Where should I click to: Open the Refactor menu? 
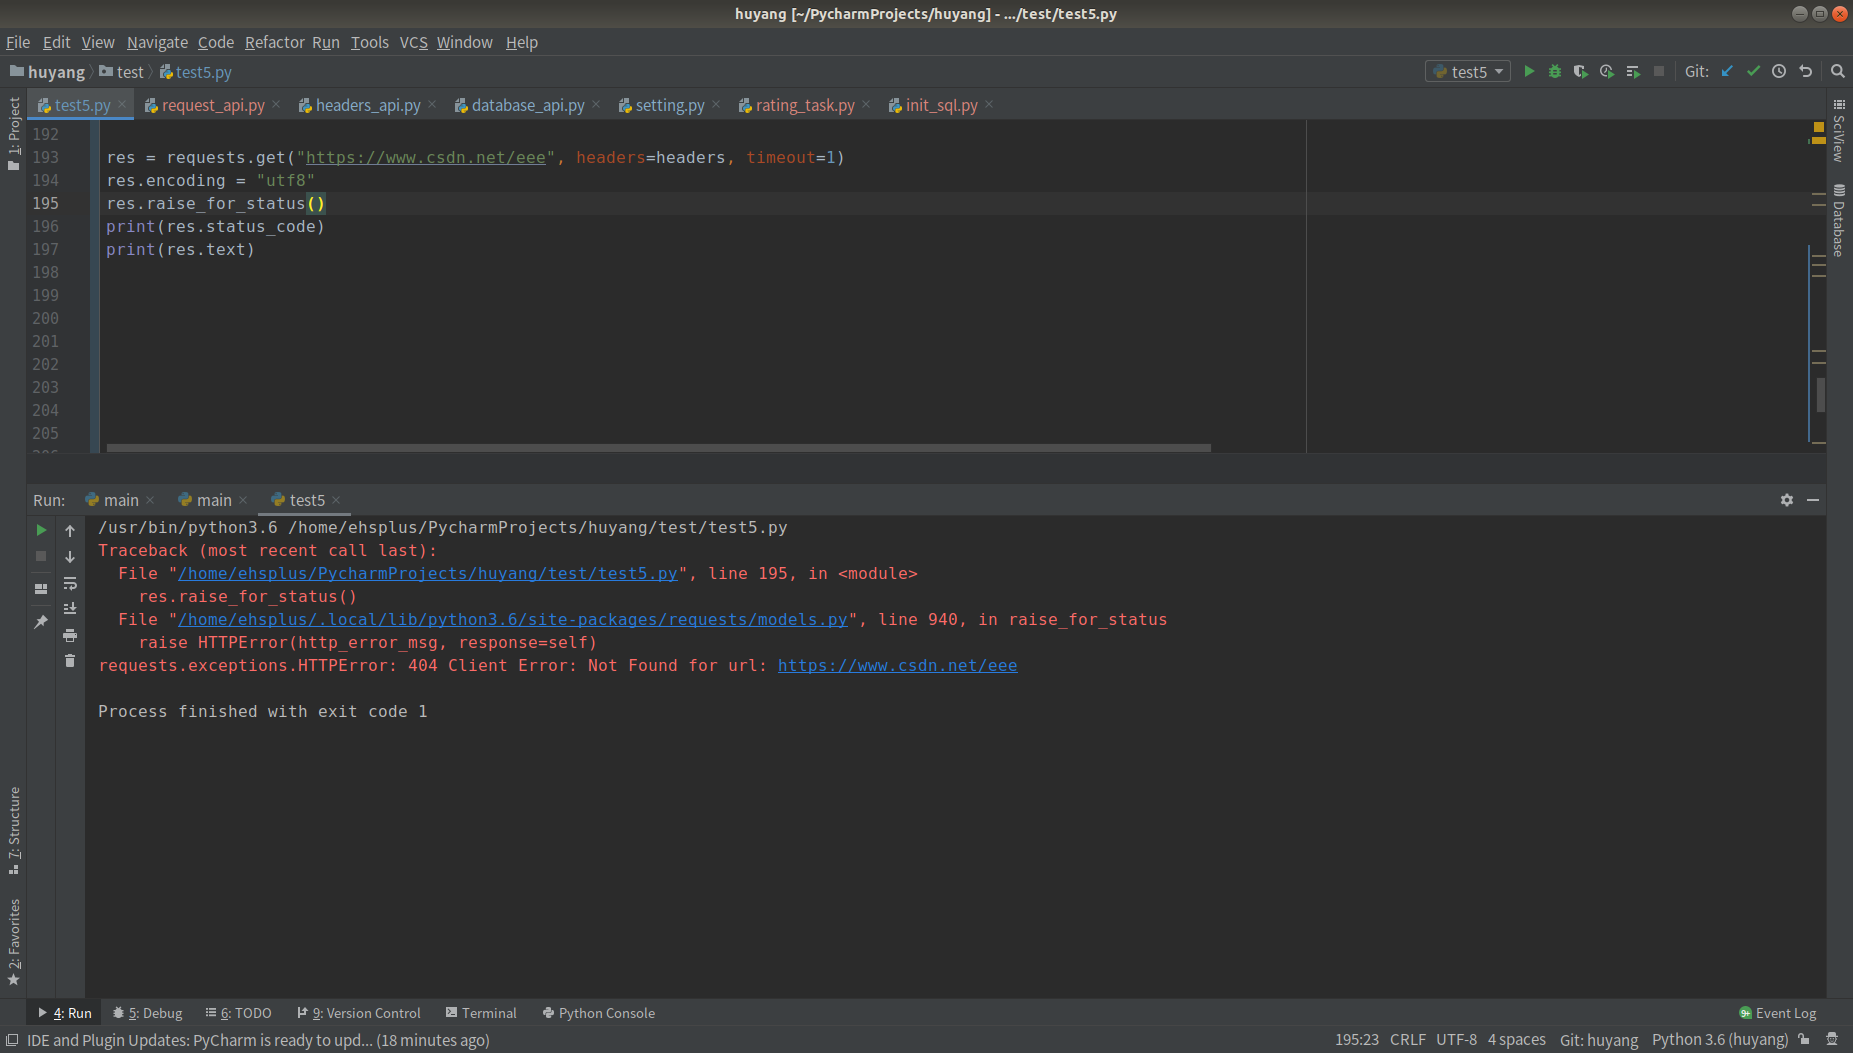point(275,42)
